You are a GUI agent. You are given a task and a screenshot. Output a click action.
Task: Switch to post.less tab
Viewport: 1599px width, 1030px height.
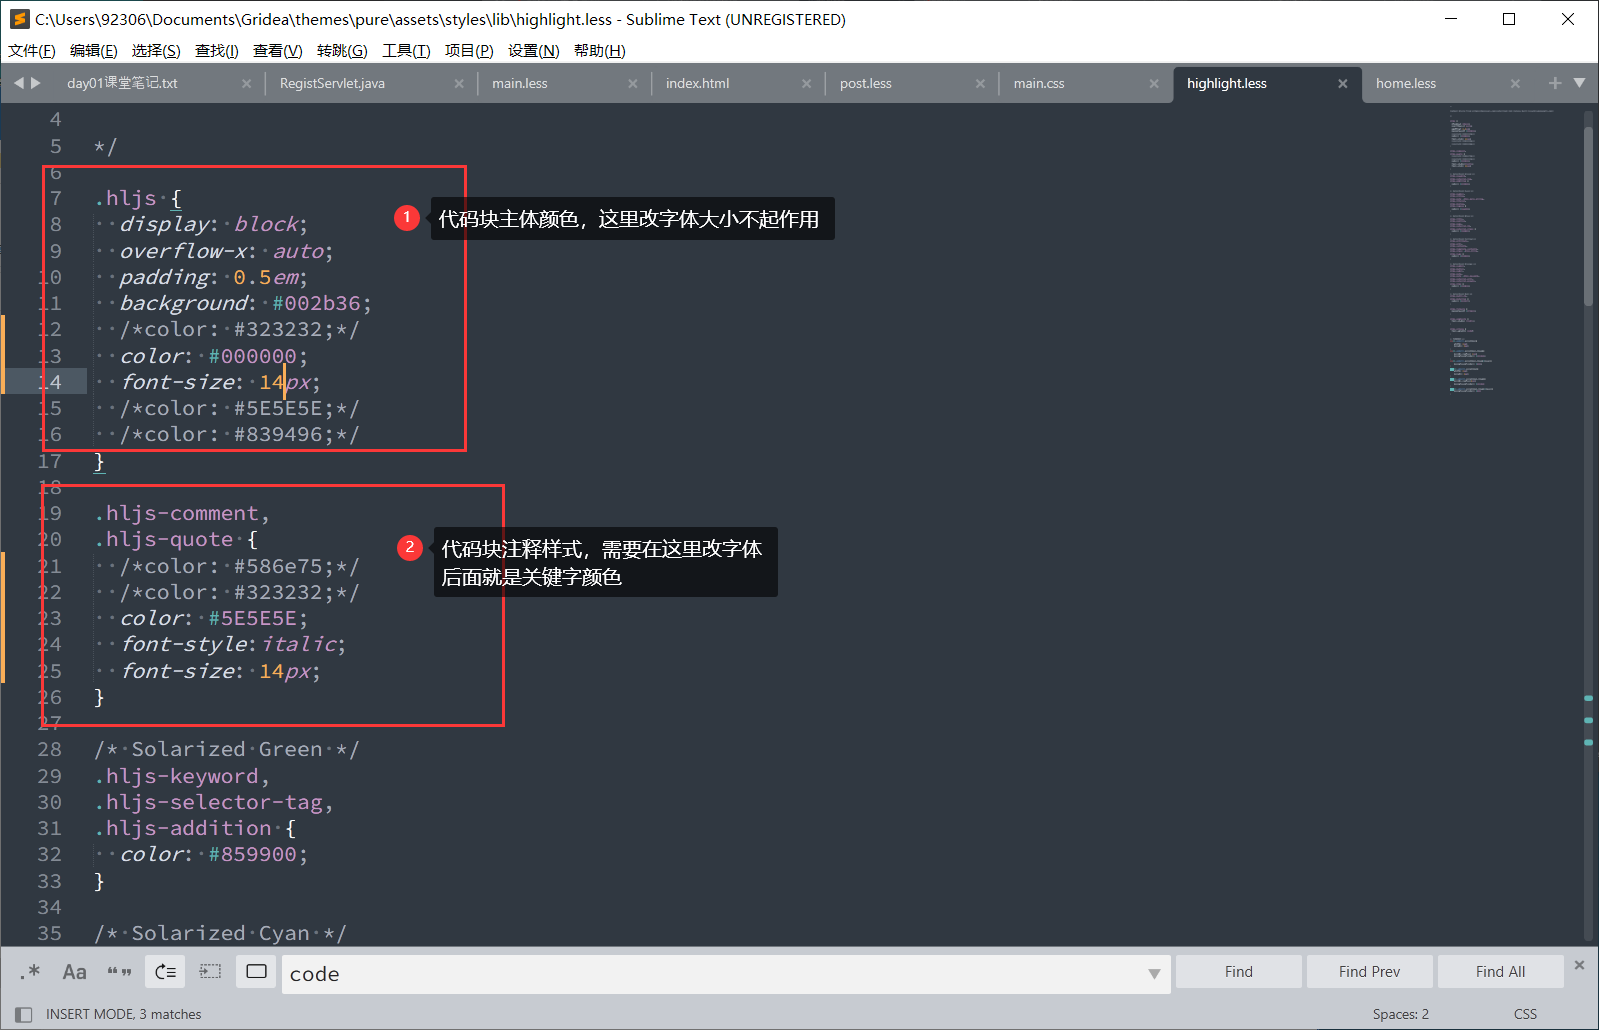[866, 83]
